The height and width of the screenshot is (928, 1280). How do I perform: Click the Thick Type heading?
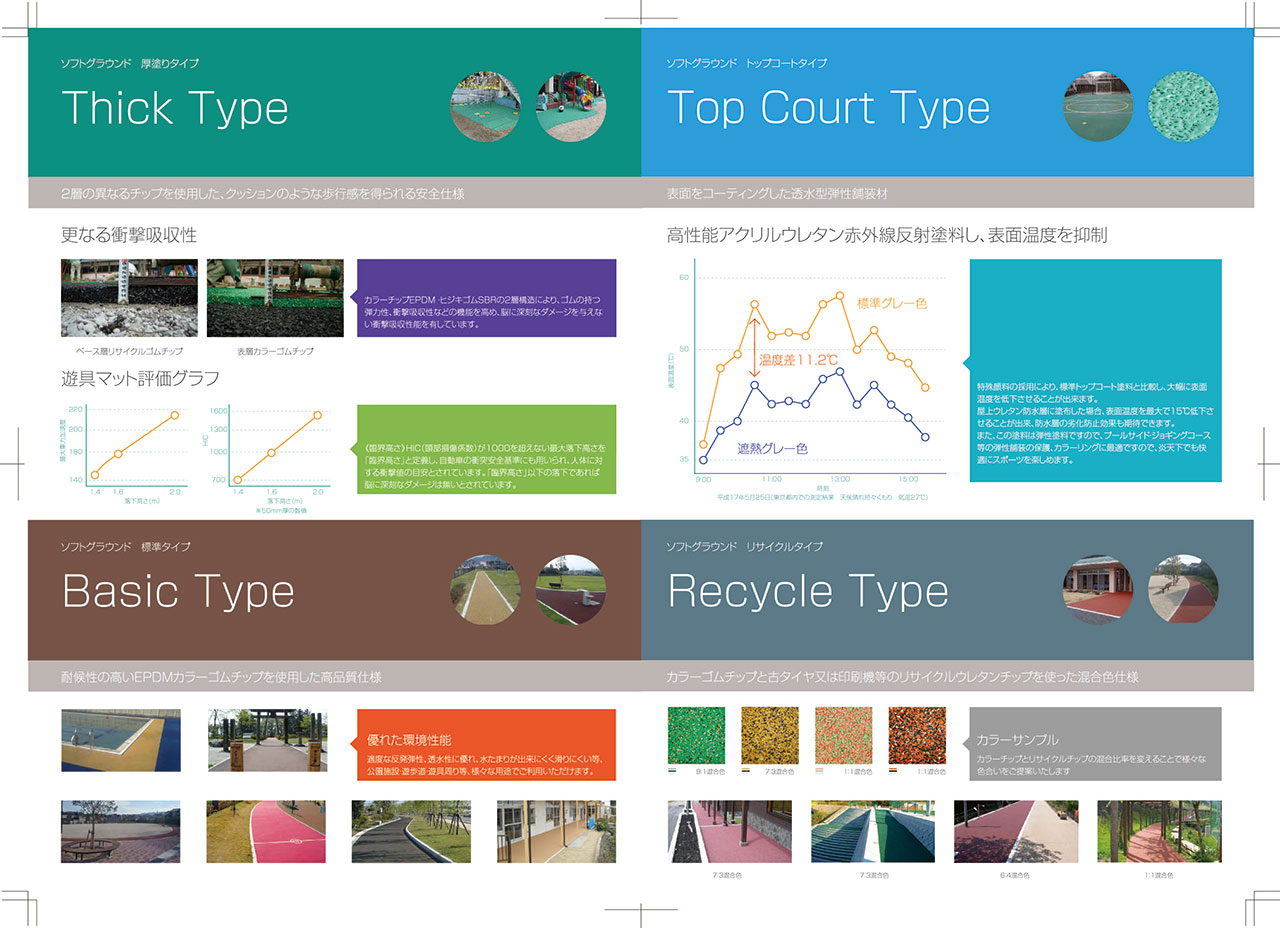click(x=175, y=108)
